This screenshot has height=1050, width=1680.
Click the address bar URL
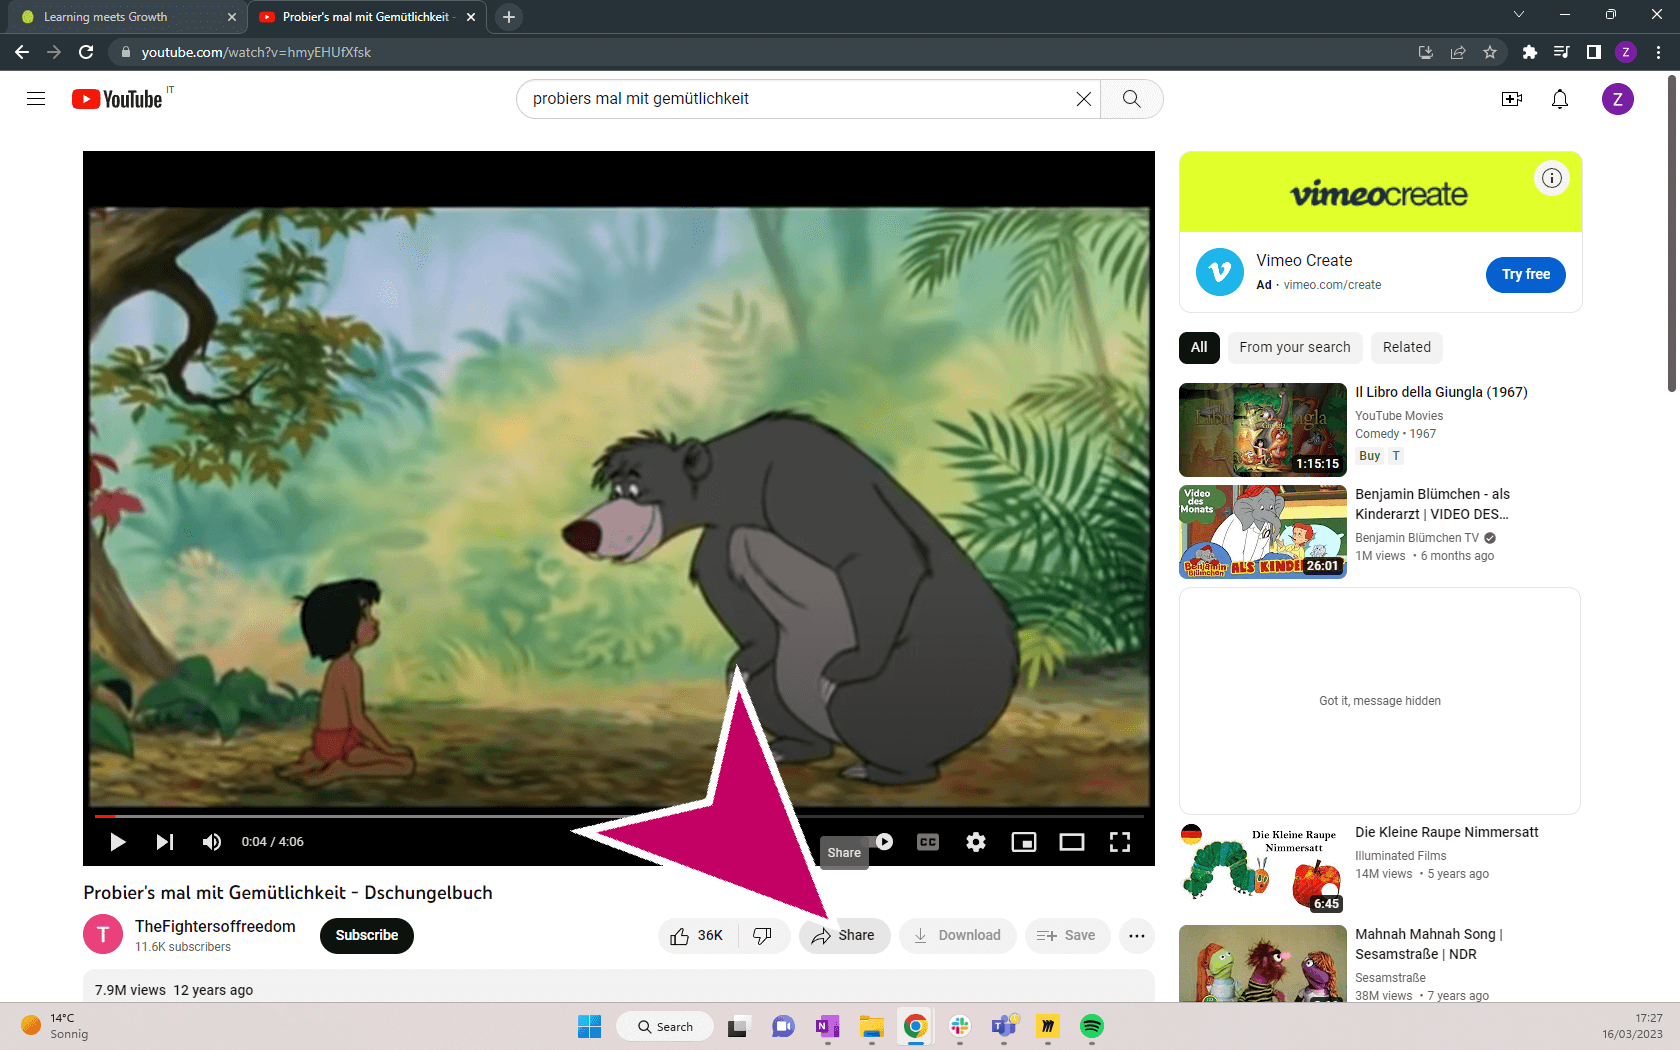(x=256, y=52)
